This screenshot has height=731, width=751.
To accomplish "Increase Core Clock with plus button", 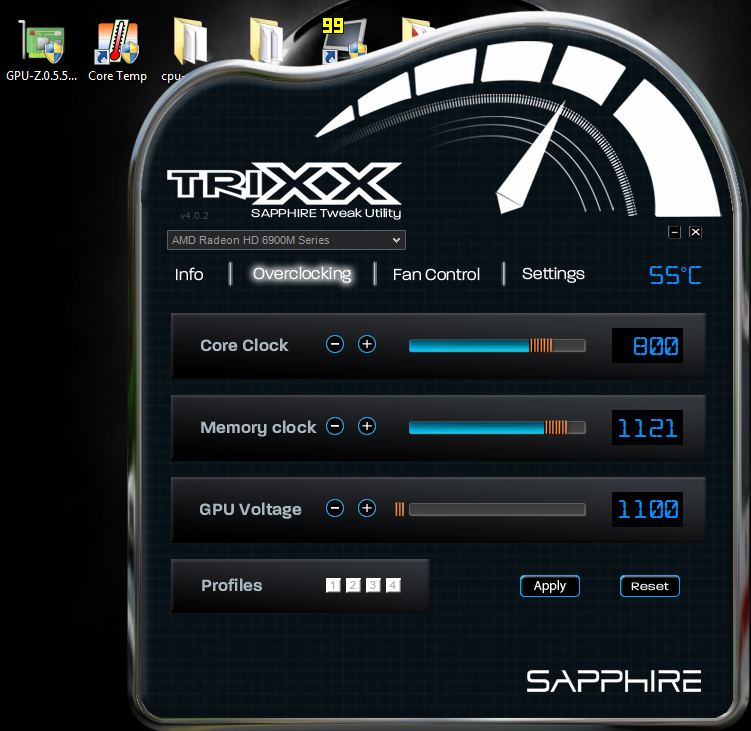I will (367, 344).
